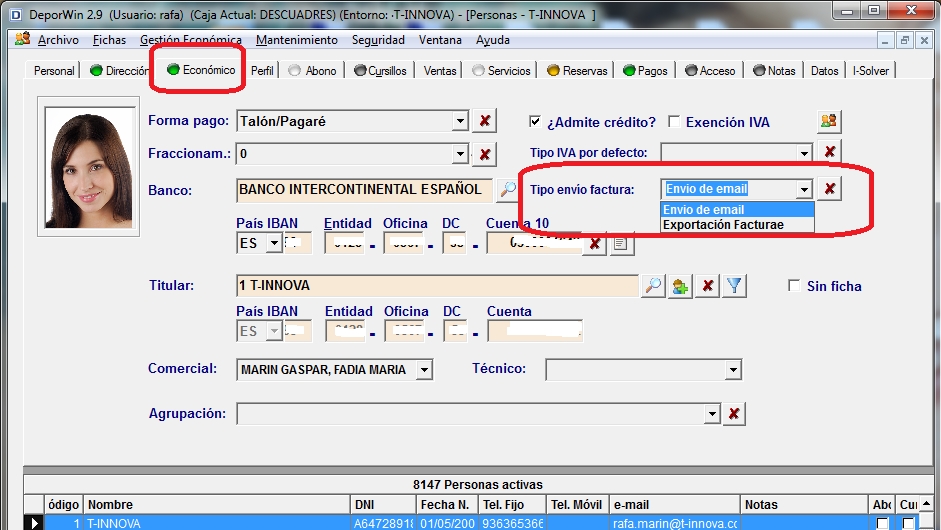
Task: Search Titular with the magnifier icon
Action: click(653, 286)
